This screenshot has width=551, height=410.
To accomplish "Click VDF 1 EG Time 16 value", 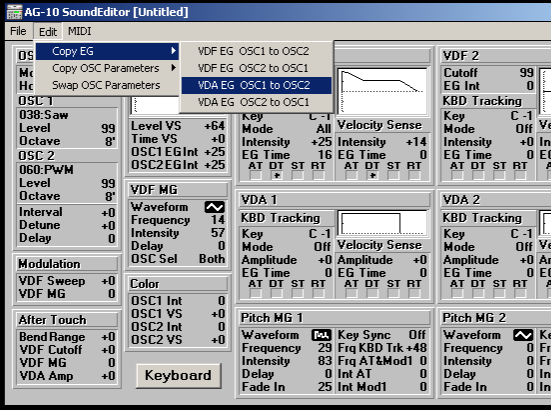I will click(325, 155).
